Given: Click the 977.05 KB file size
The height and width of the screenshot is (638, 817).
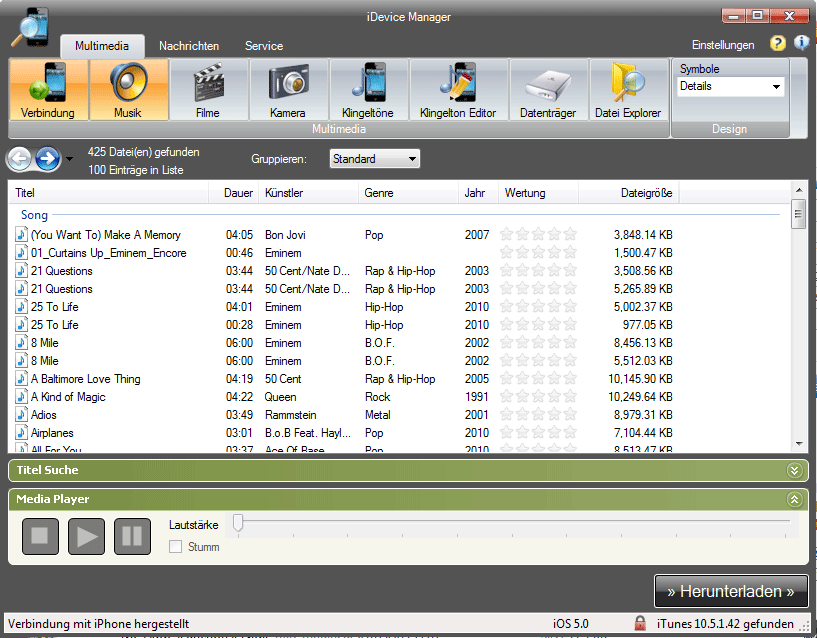Looking at the screenshot, I should coord(648,325).
